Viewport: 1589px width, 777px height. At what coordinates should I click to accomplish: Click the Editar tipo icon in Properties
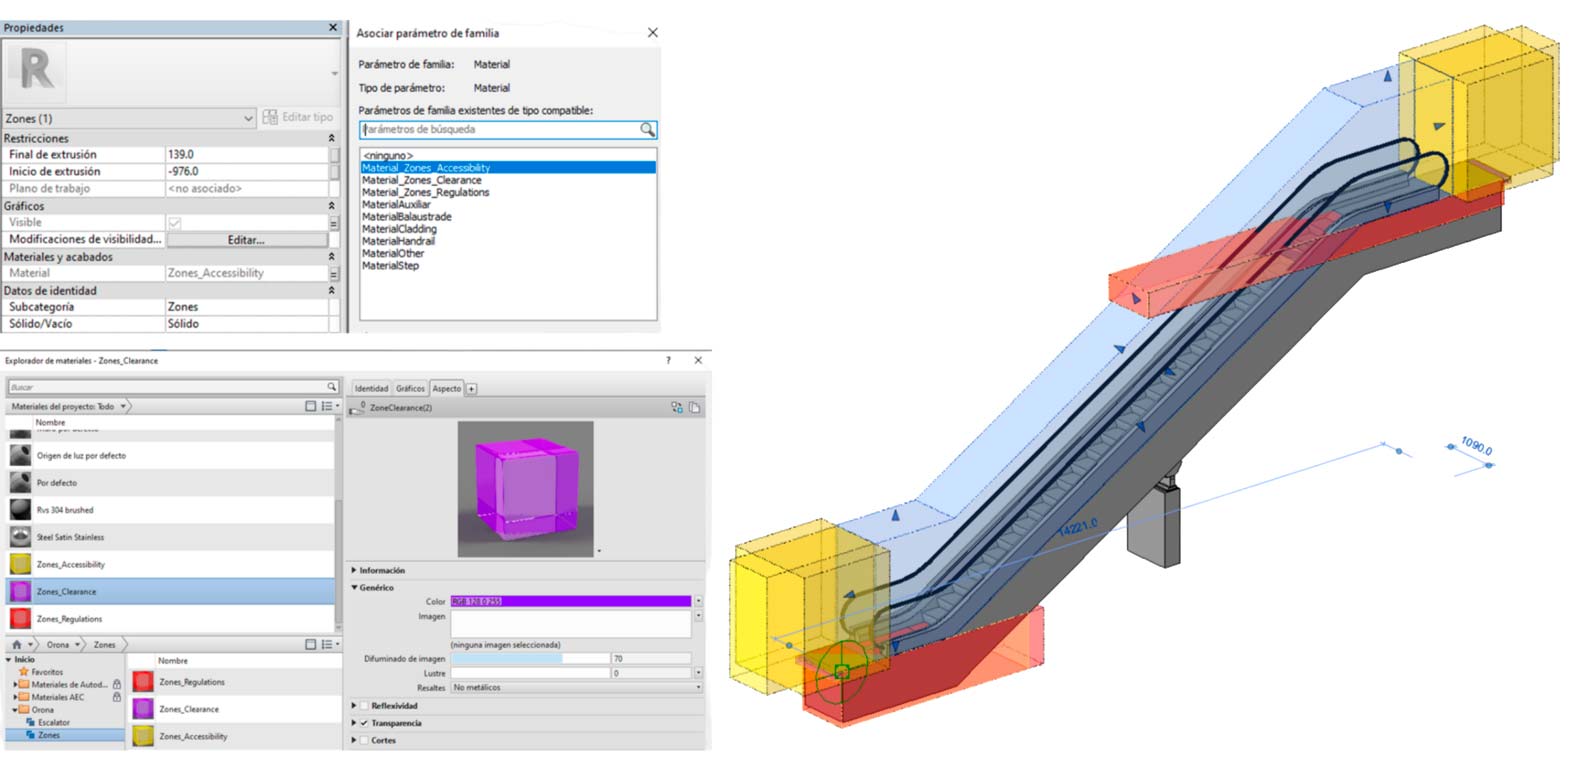(x=270, y=118)
